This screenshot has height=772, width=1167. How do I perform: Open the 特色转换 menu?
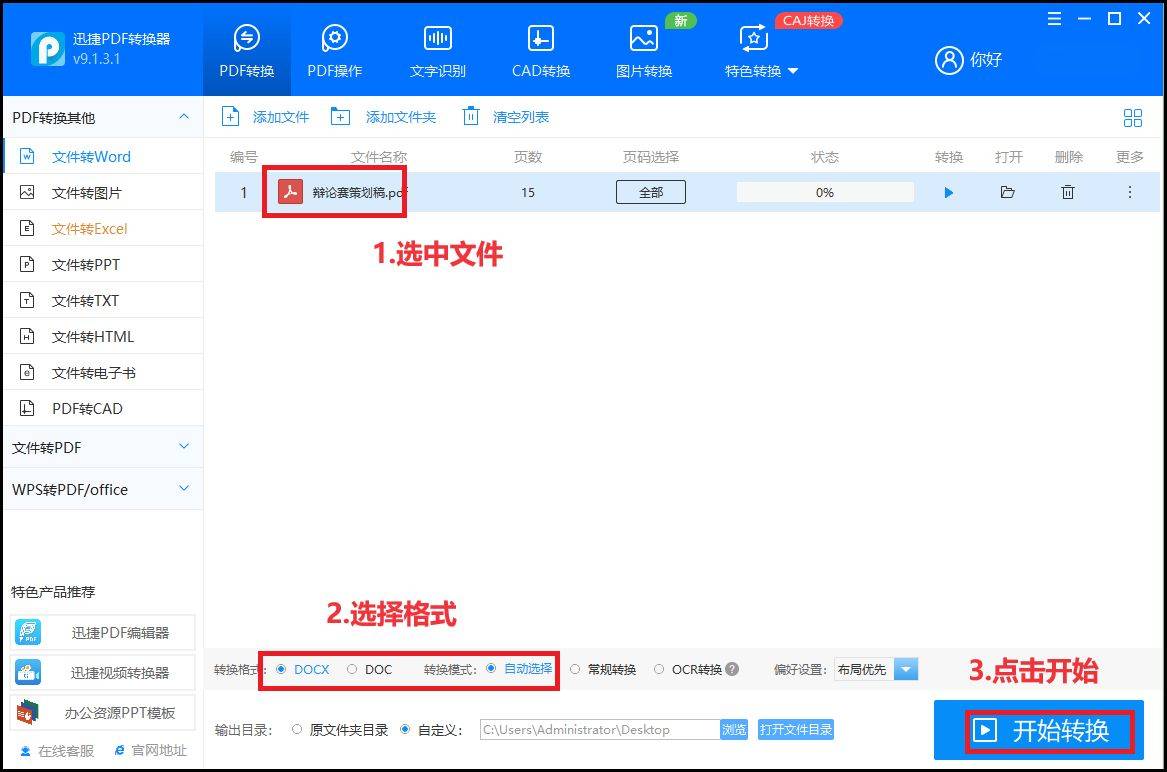(755, 70)
